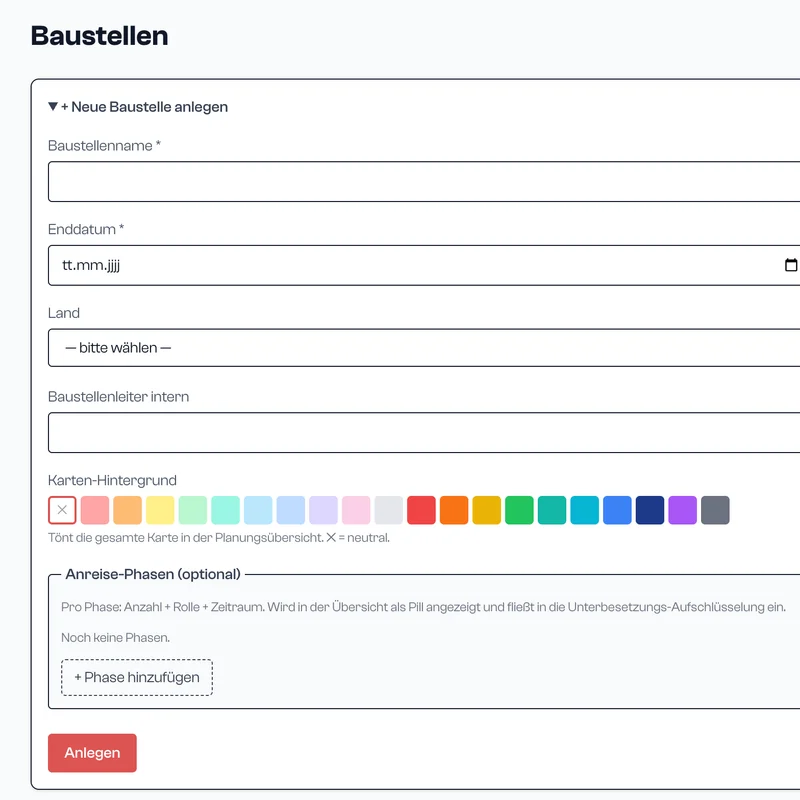The width and height of the screenshot is (800, 800).
Task: Click the Baustellenleiter intern label
Action: [x=118, y=397]
